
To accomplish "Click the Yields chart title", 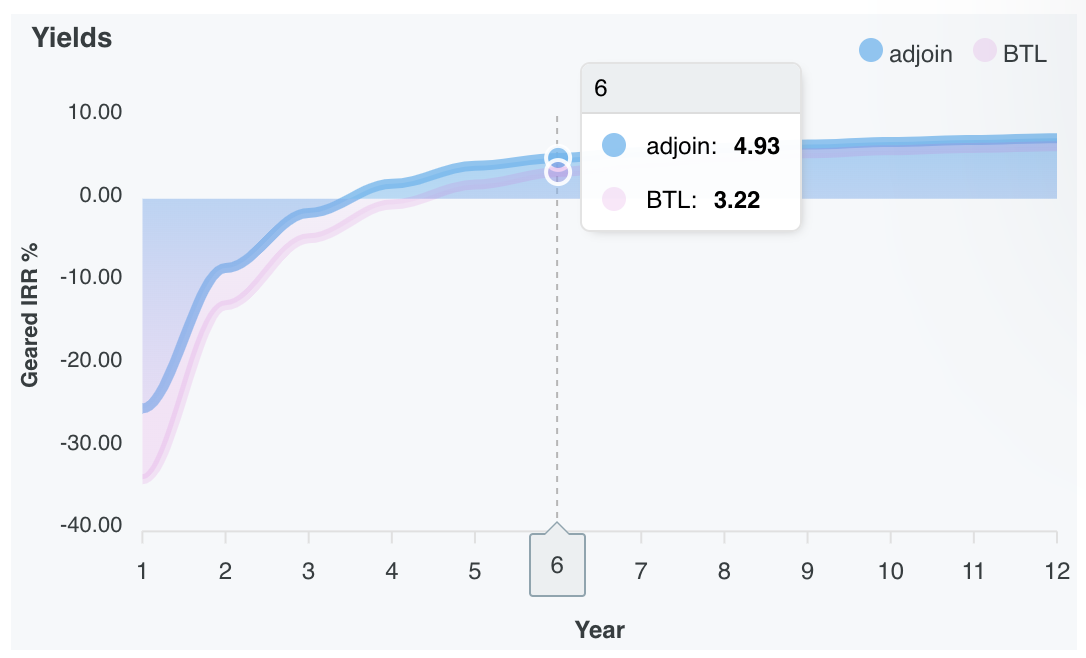I will tap(71, 38).
